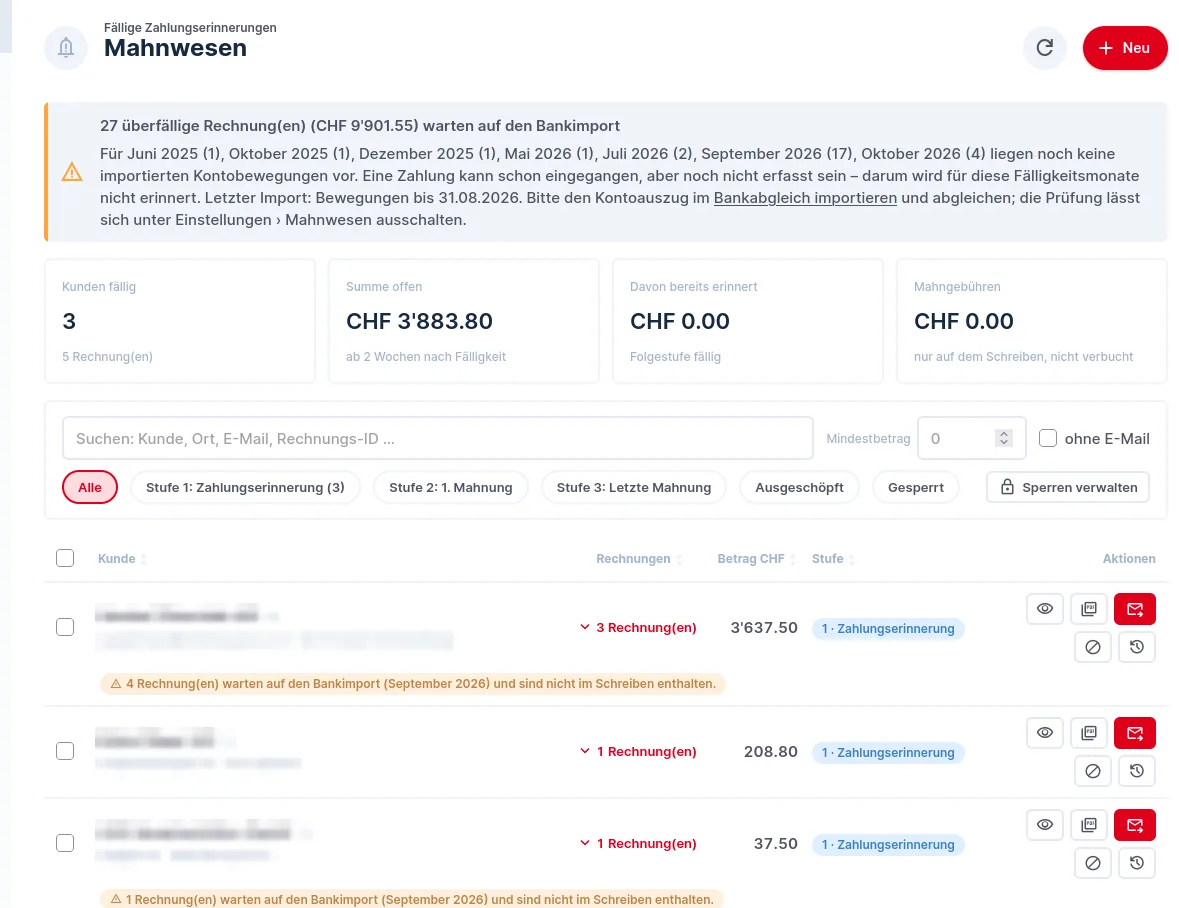
Task: Click the Mindestbetrag number field
Action: [971, 438]
